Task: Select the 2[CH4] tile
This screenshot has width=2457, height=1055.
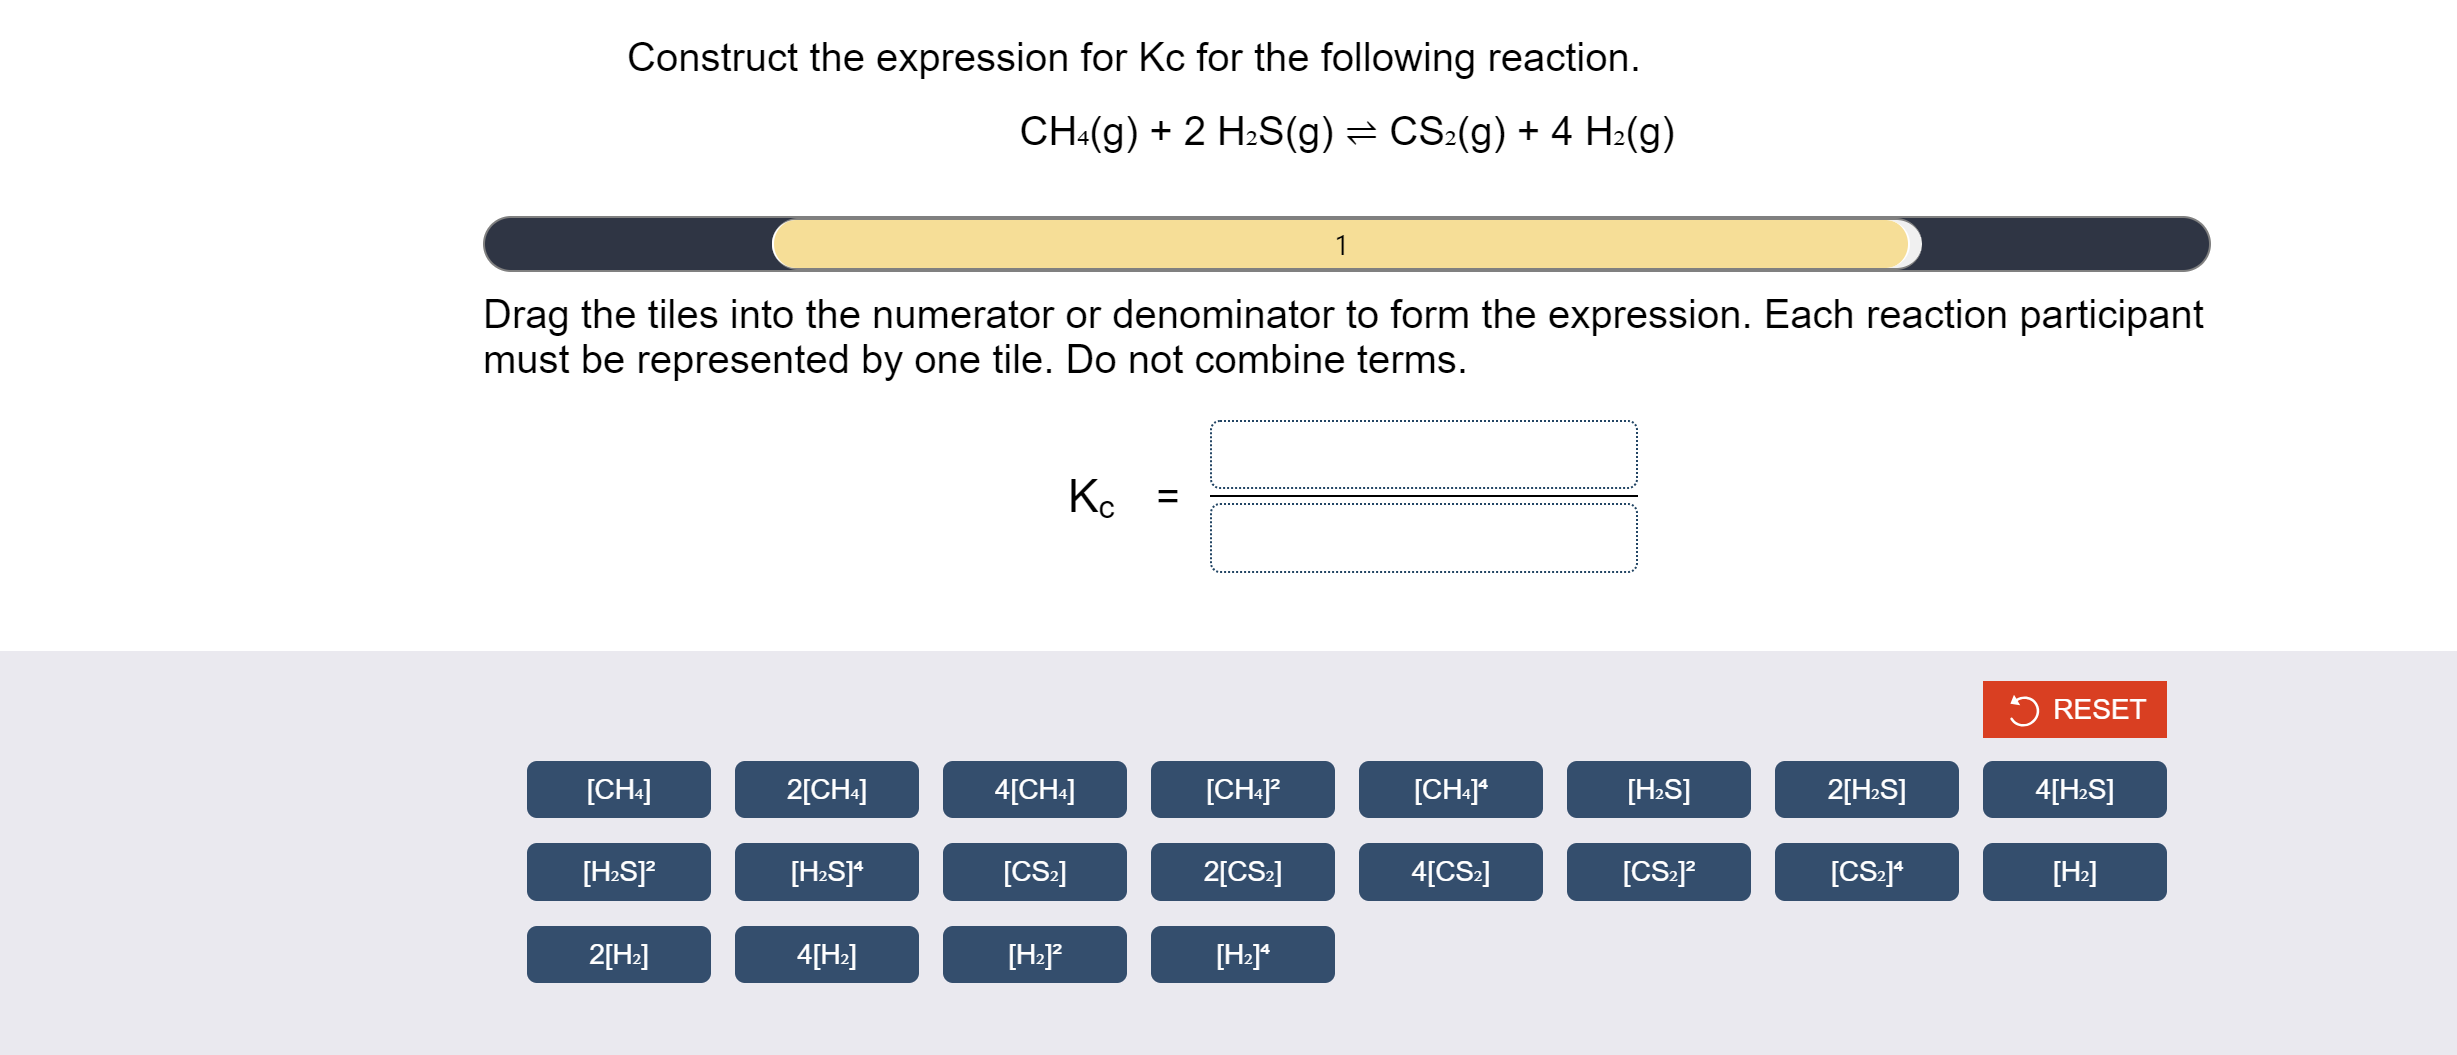Action: coord(826,789)
